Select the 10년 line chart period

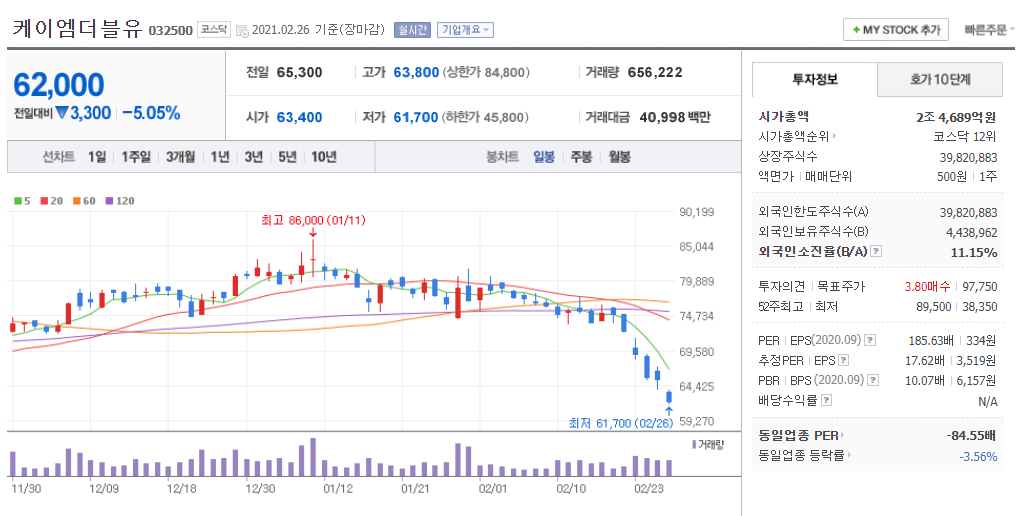pos(324,157)
